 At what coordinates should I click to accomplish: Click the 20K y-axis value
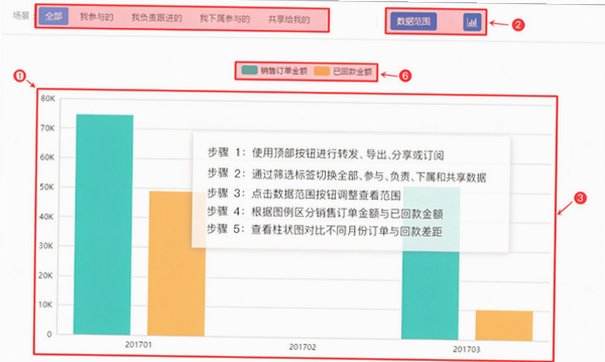click(x=46, y=276)
